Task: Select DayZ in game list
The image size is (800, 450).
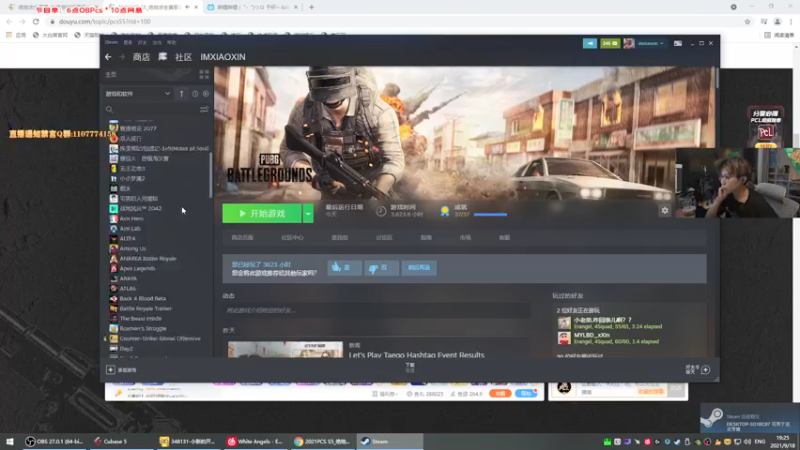Action: pyautogui.click(x=126, y=348)
